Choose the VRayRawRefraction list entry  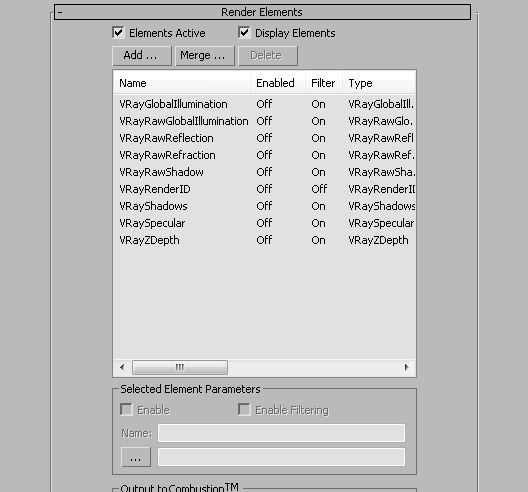(264, 155)
